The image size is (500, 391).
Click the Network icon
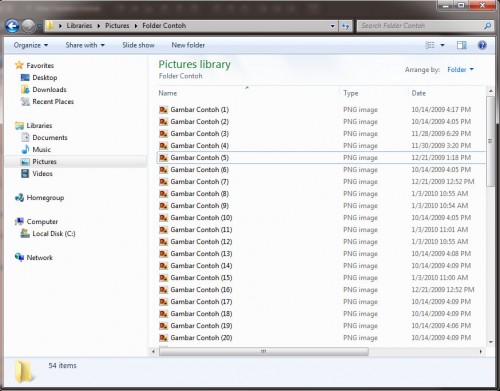click(19, 257)
